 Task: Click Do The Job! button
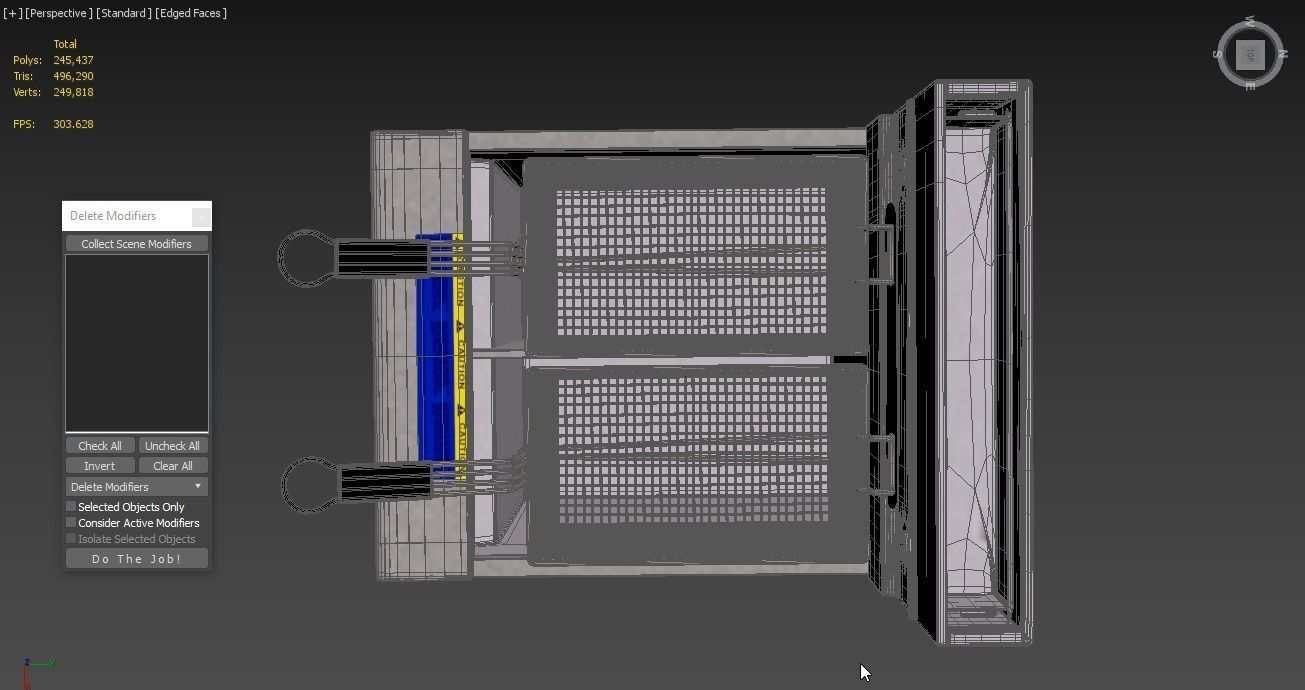[x=137, y=559]
